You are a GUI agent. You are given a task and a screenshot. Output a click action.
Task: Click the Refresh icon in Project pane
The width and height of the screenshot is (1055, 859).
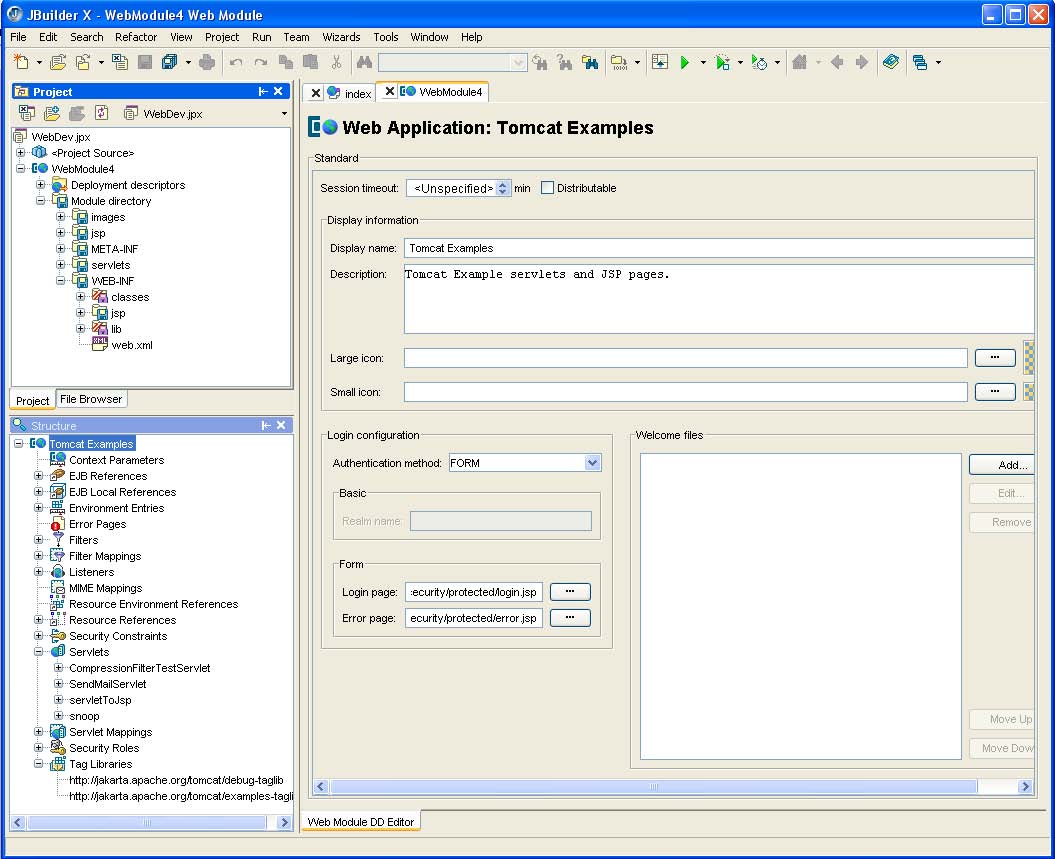pos(101,113)
